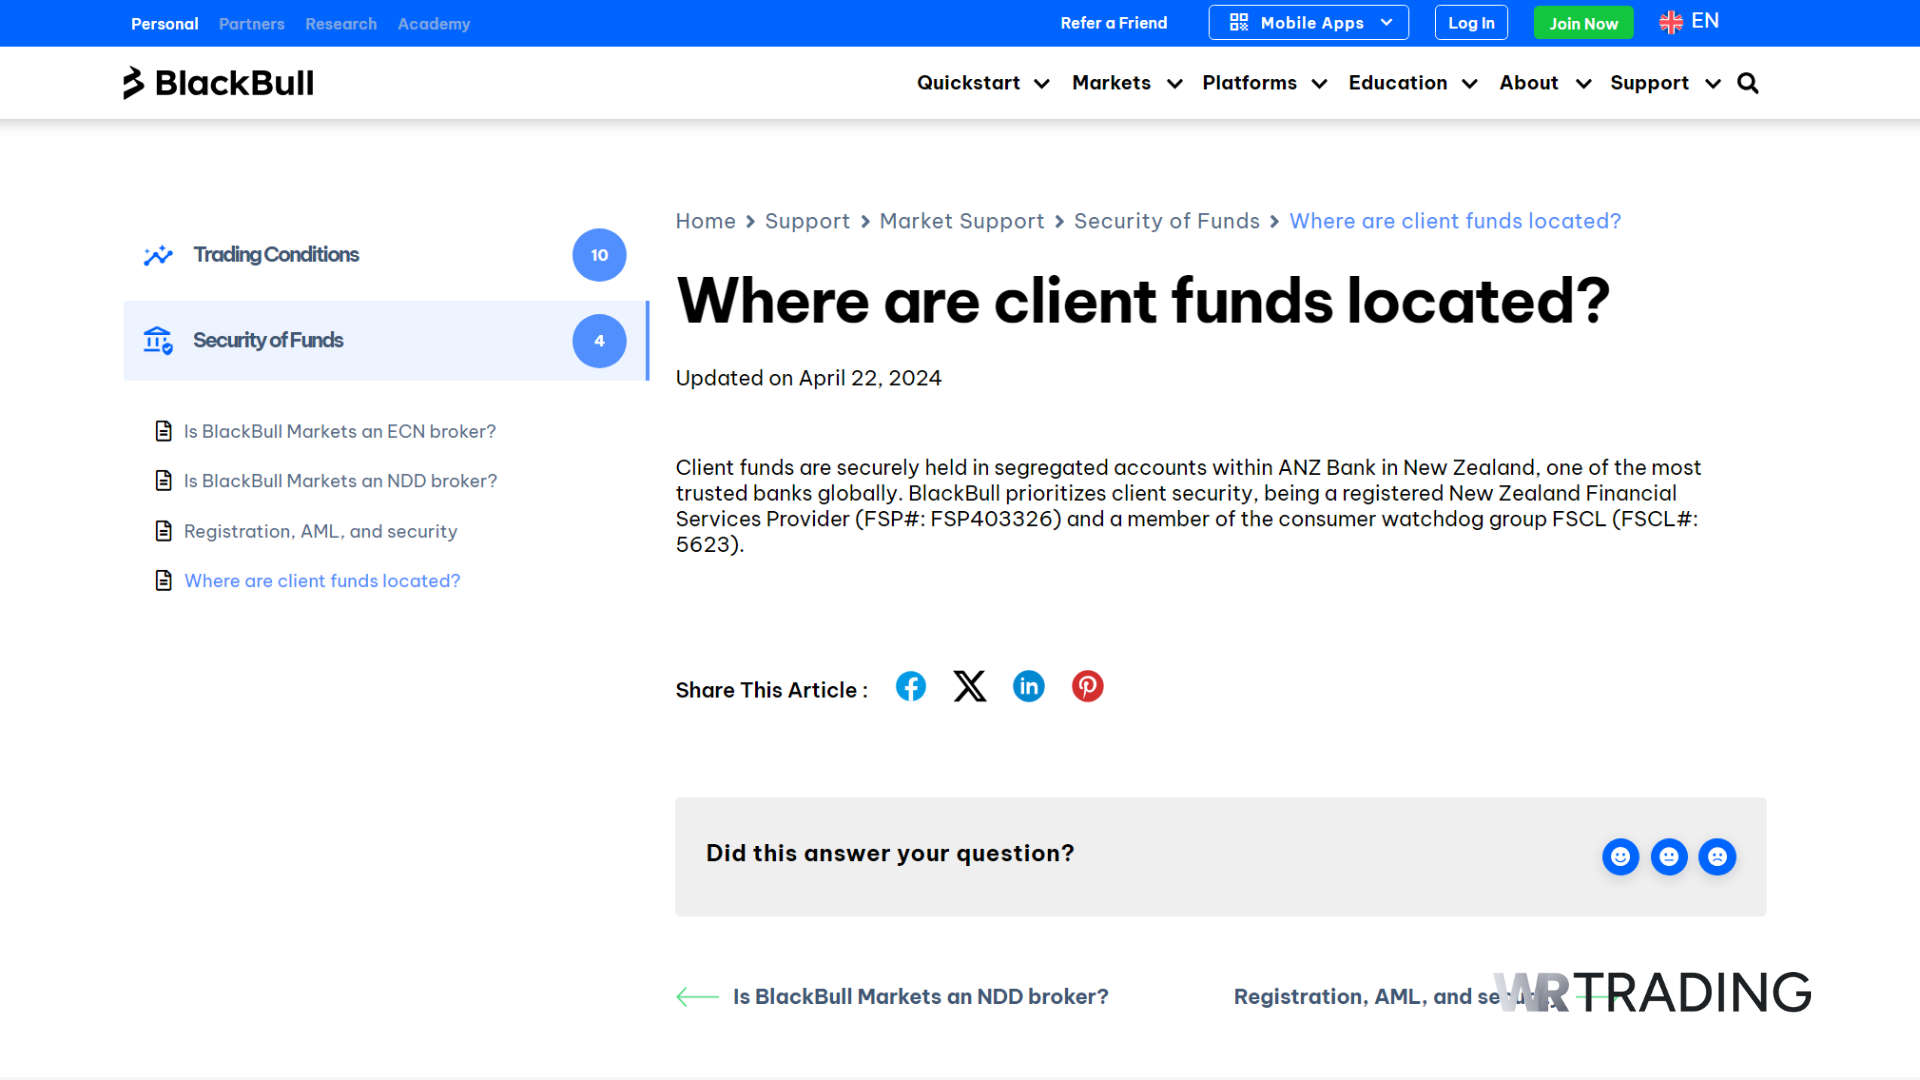1920x1080 pixels.
Task: Click the 'Share This Article :' label
Action: click(771, 690)
